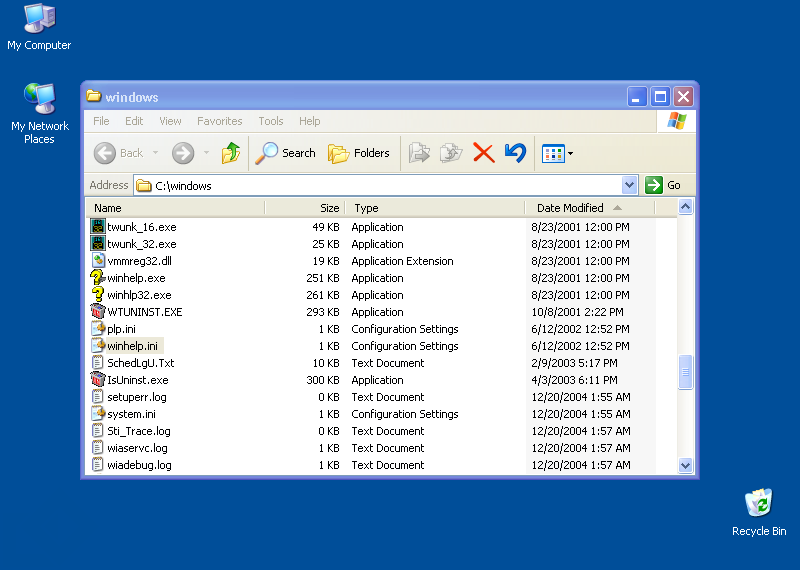Click the windows folder title bar icon
Screen dimensions: 800x570
coord(93,96)
